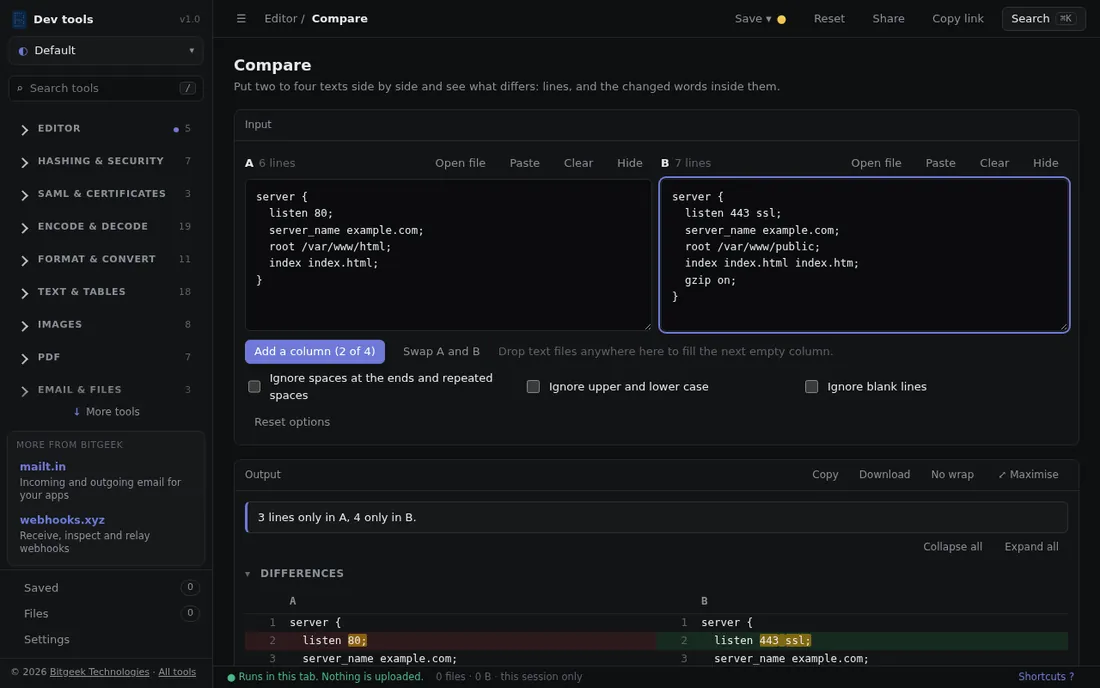Enable ignore spaces at ends checkbox
This screenshot has height=688, width=1100.
[254, 386]
